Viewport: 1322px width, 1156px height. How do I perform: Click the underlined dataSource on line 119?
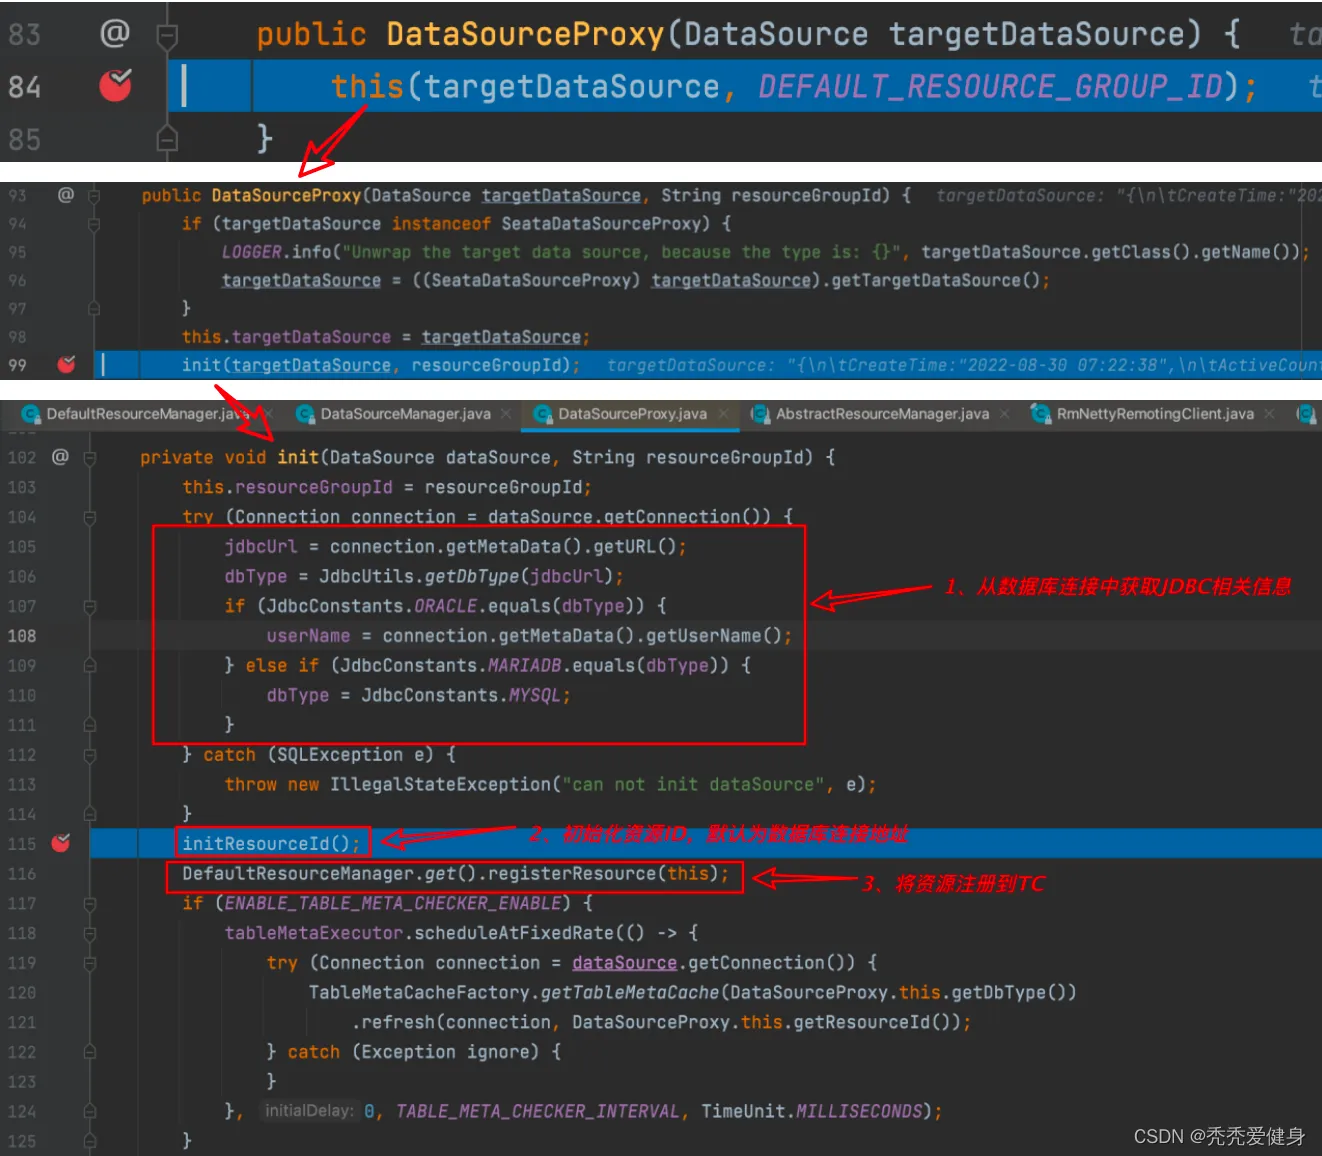pyautogui.click(x=624, y=963)
